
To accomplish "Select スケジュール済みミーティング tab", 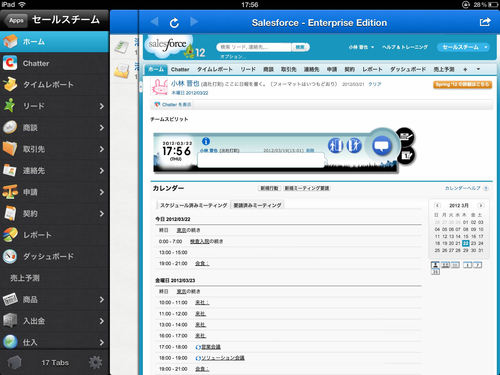I will pos(193,205).
